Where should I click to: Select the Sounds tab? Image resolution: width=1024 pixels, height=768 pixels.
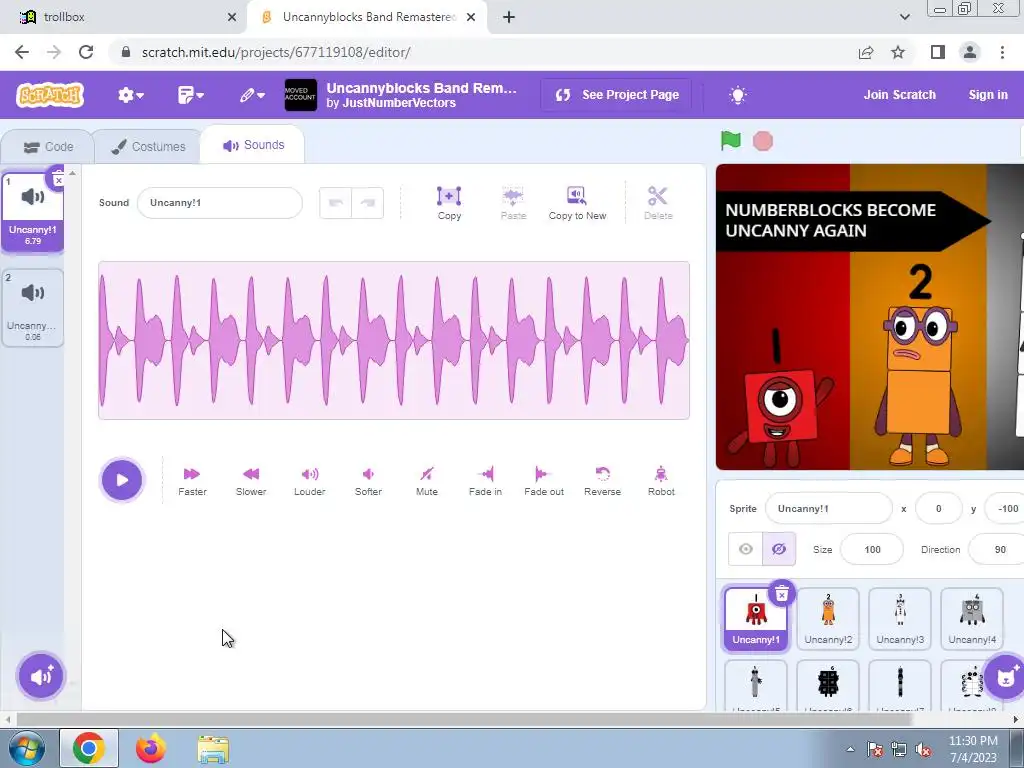click(253, 145)
